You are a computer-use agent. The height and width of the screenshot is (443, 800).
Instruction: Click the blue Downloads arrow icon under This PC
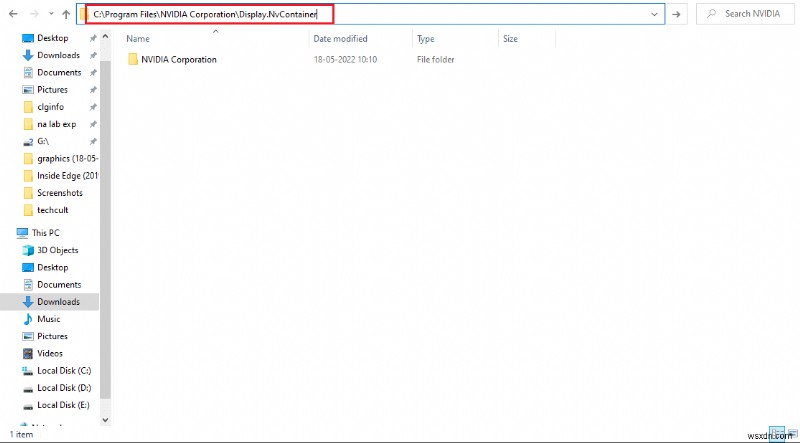[x=28, y=302]
